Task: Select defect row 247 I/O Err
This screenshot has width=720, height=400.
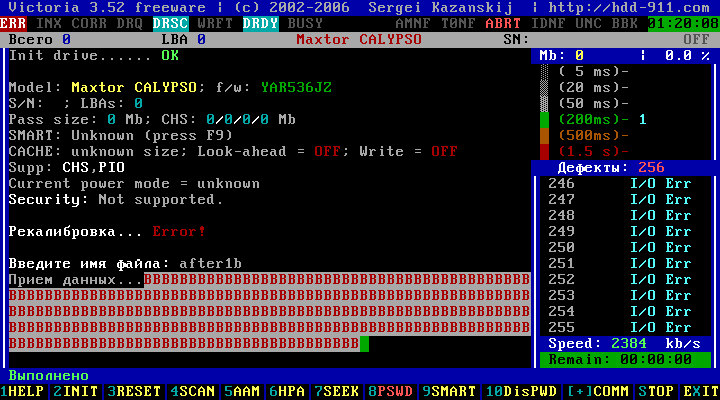Action: (620, 200)
